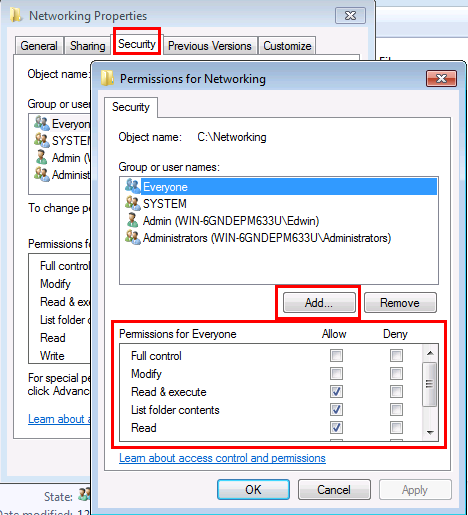Click the Security tab in Permissions dialog
This screenshot has width=468, height=515.
131,107
